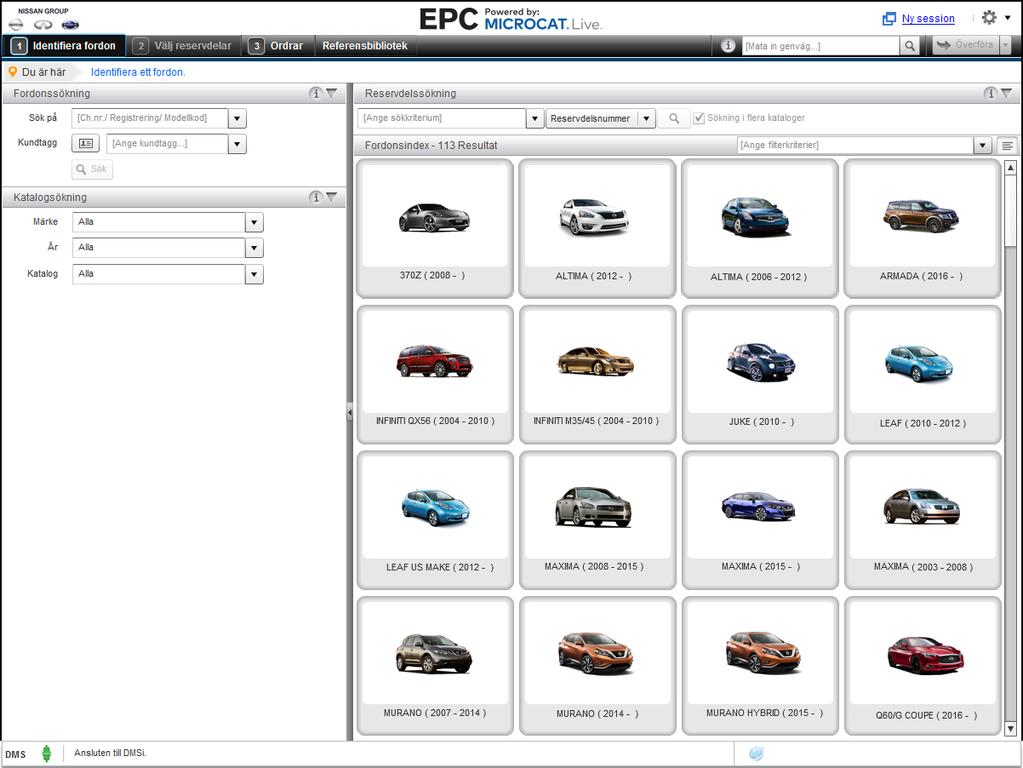Open the Överföra split-button arrow

pos(1005,45)
